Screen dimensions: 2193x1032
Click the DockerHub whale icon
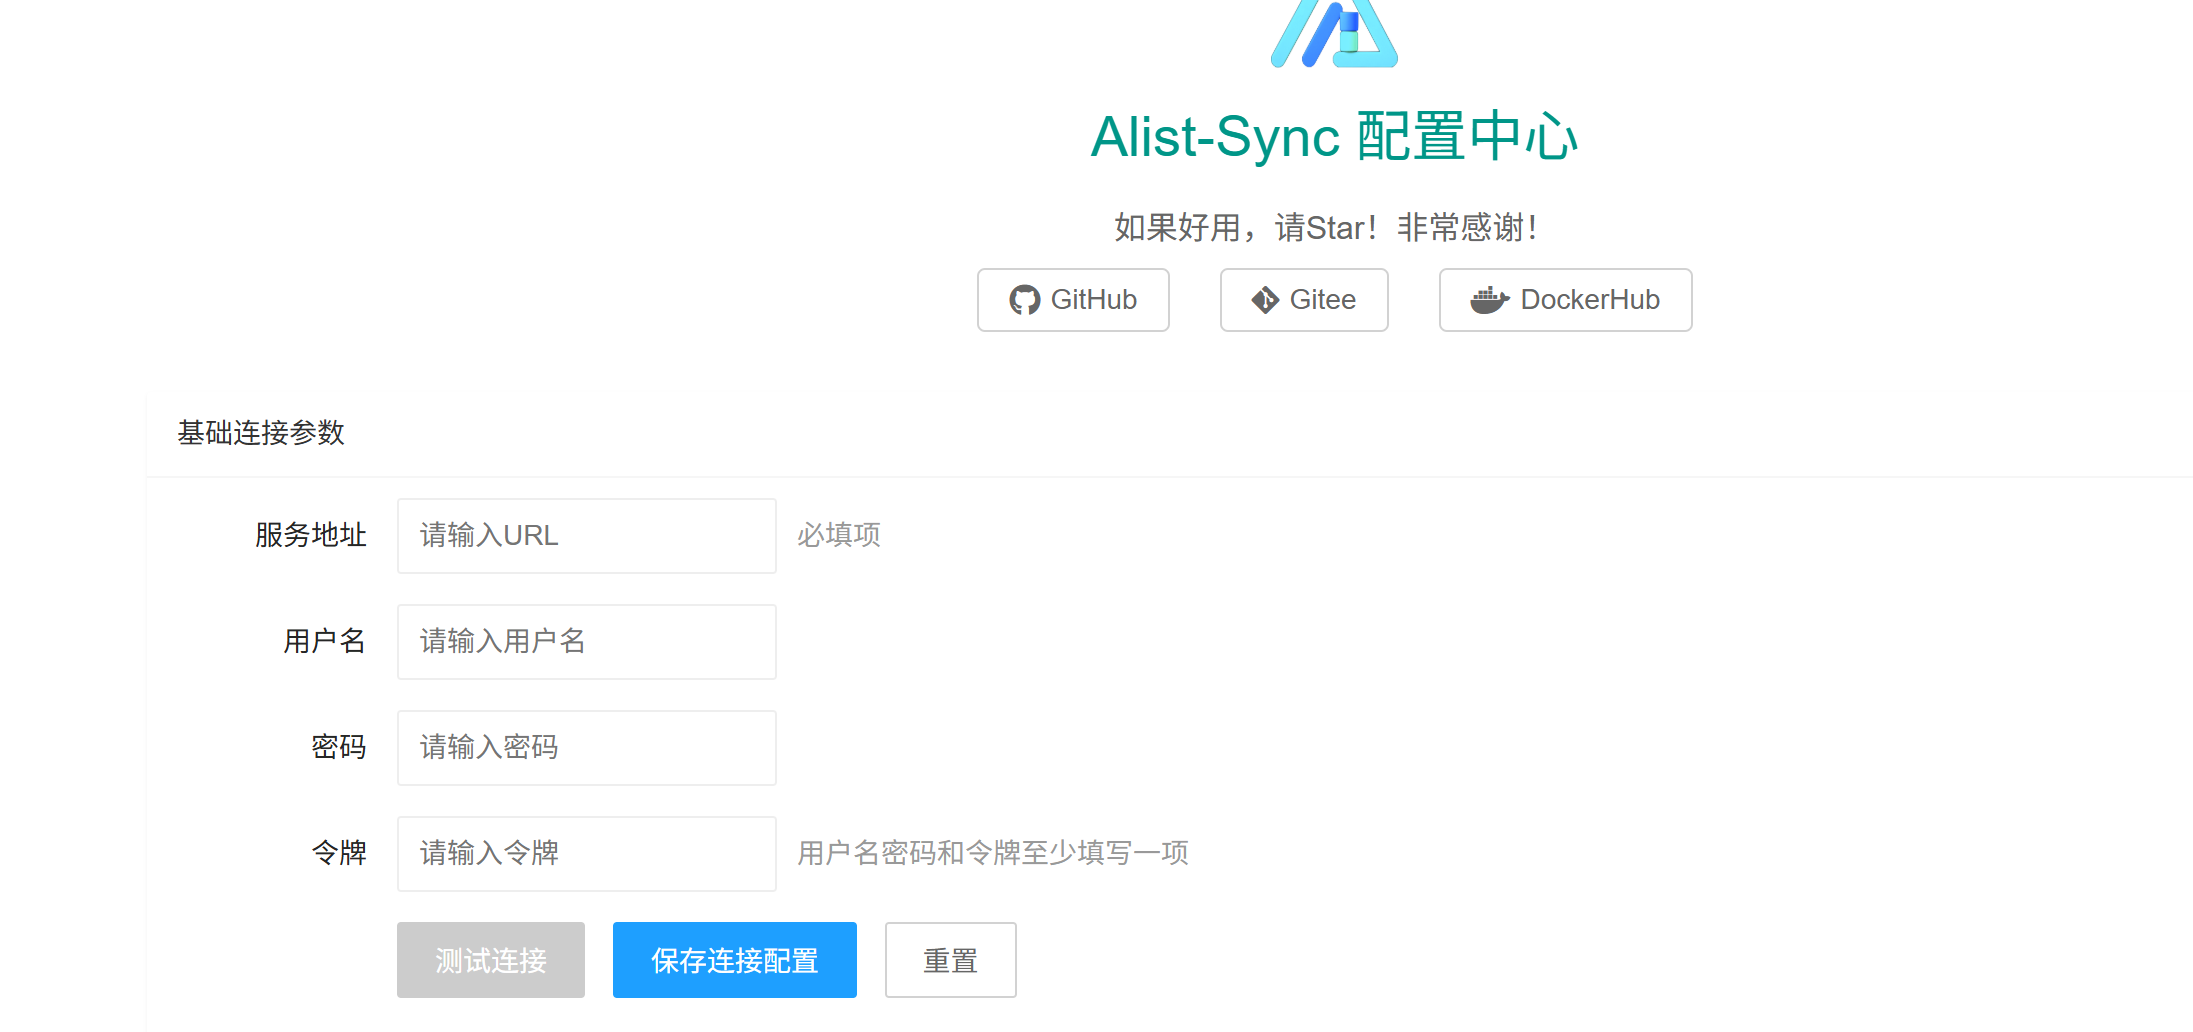(1489, 300)
